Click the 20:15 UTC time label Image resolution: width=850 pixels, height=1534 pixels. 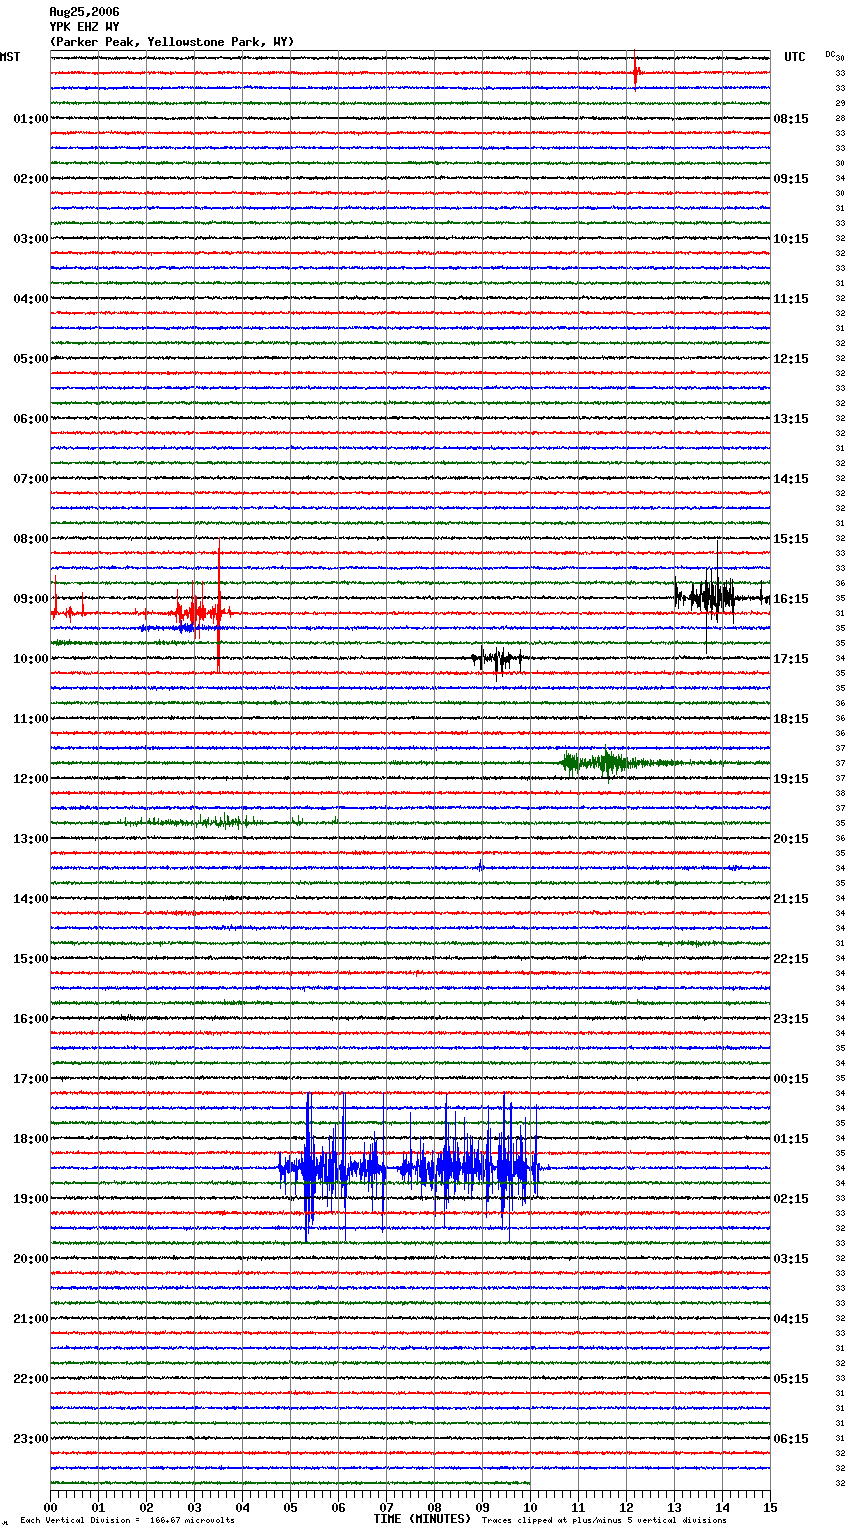click(791, 839)
